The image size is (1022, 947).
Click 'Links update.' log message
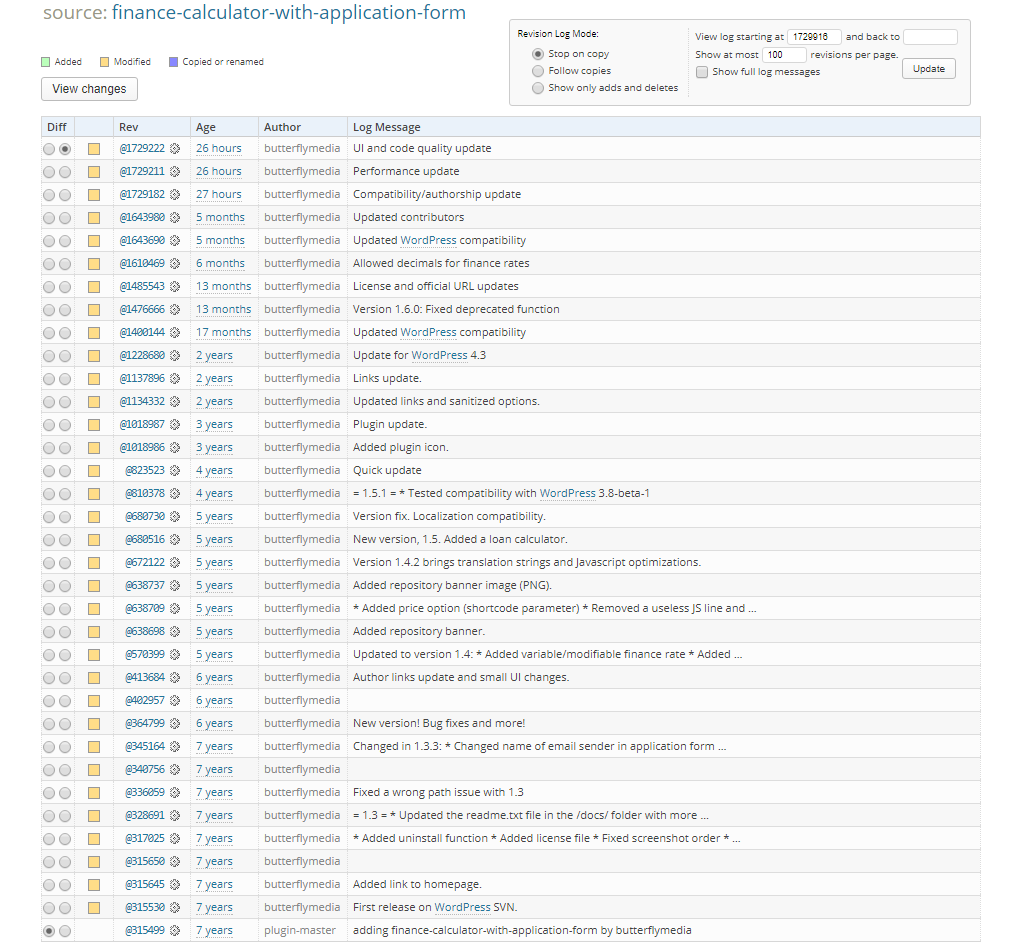tap(387, 378)
